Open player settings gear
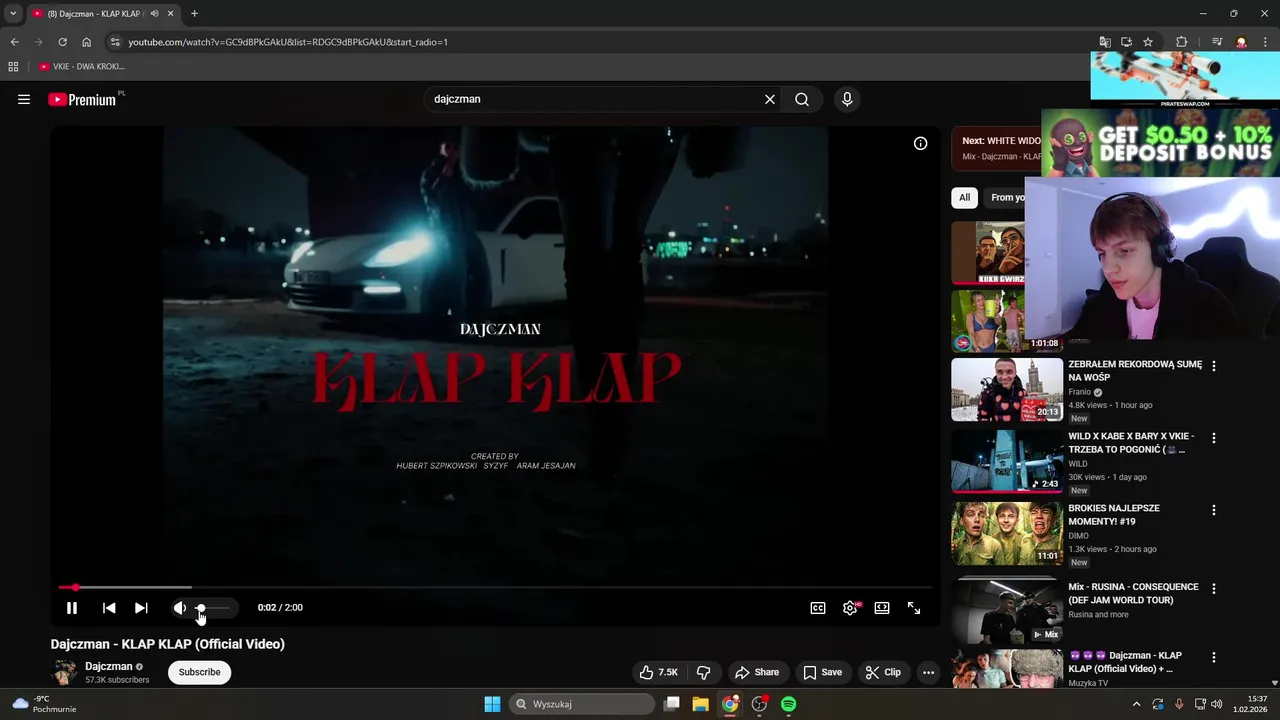Screen dimensions: 1280x720 click(850, 608)
